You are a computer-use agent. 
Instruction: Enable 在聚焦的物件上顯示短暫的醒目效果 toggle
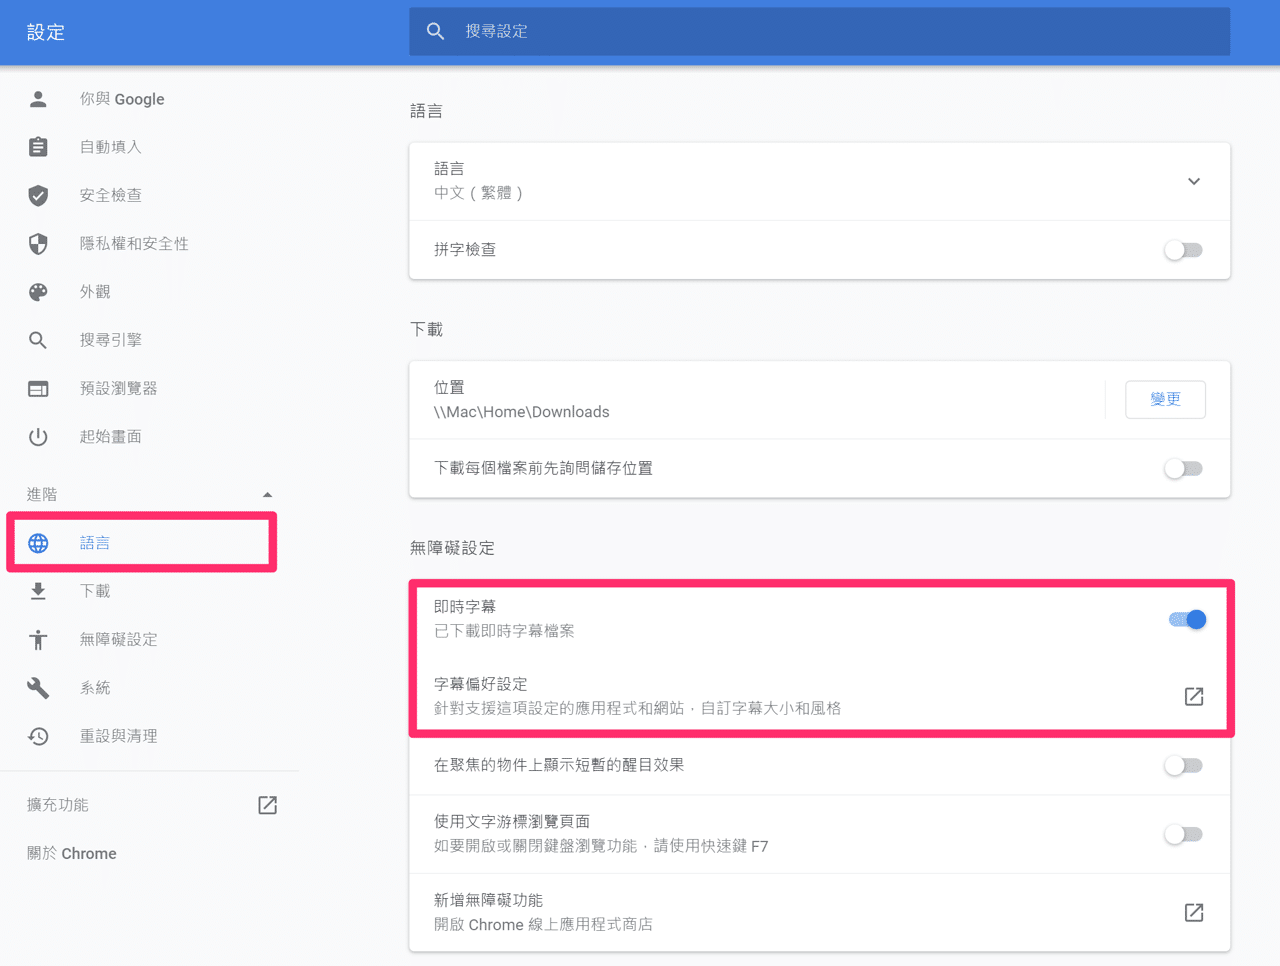tap(1184, 765)
